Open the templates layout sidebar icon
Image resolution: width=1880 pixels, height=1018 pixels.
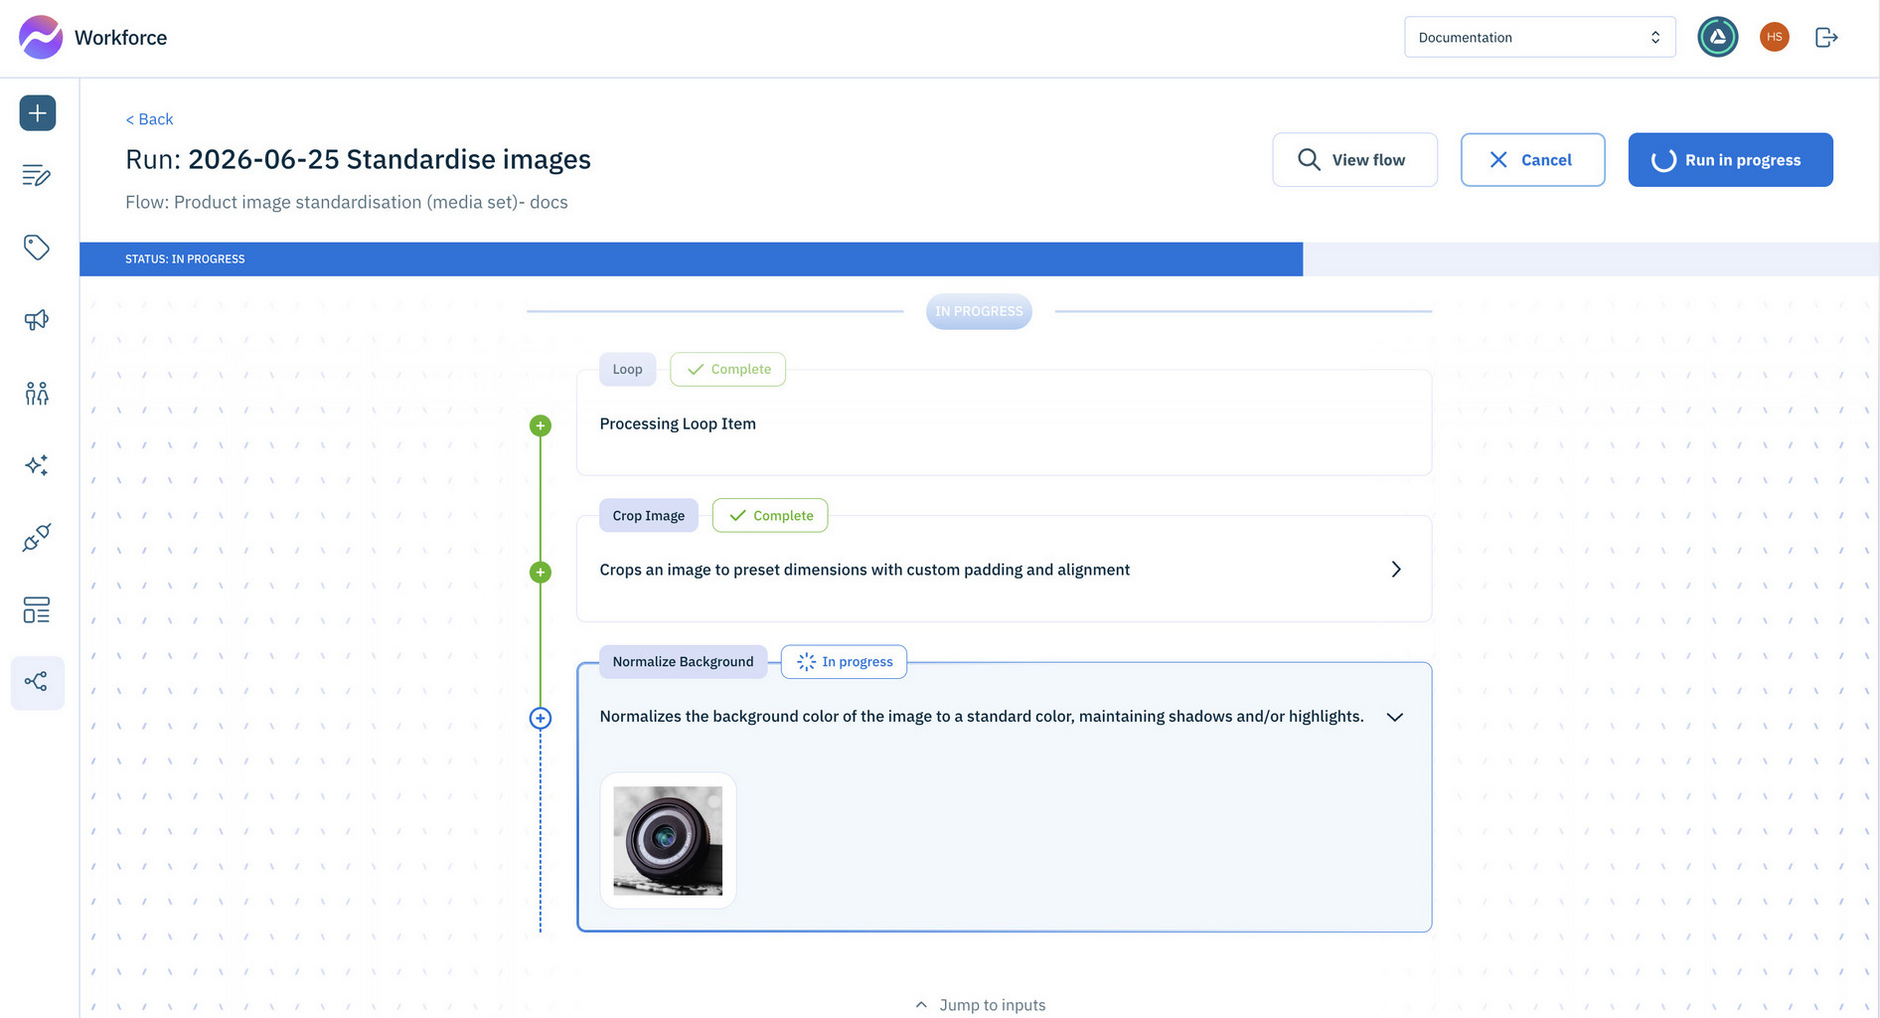pos(37,610)
